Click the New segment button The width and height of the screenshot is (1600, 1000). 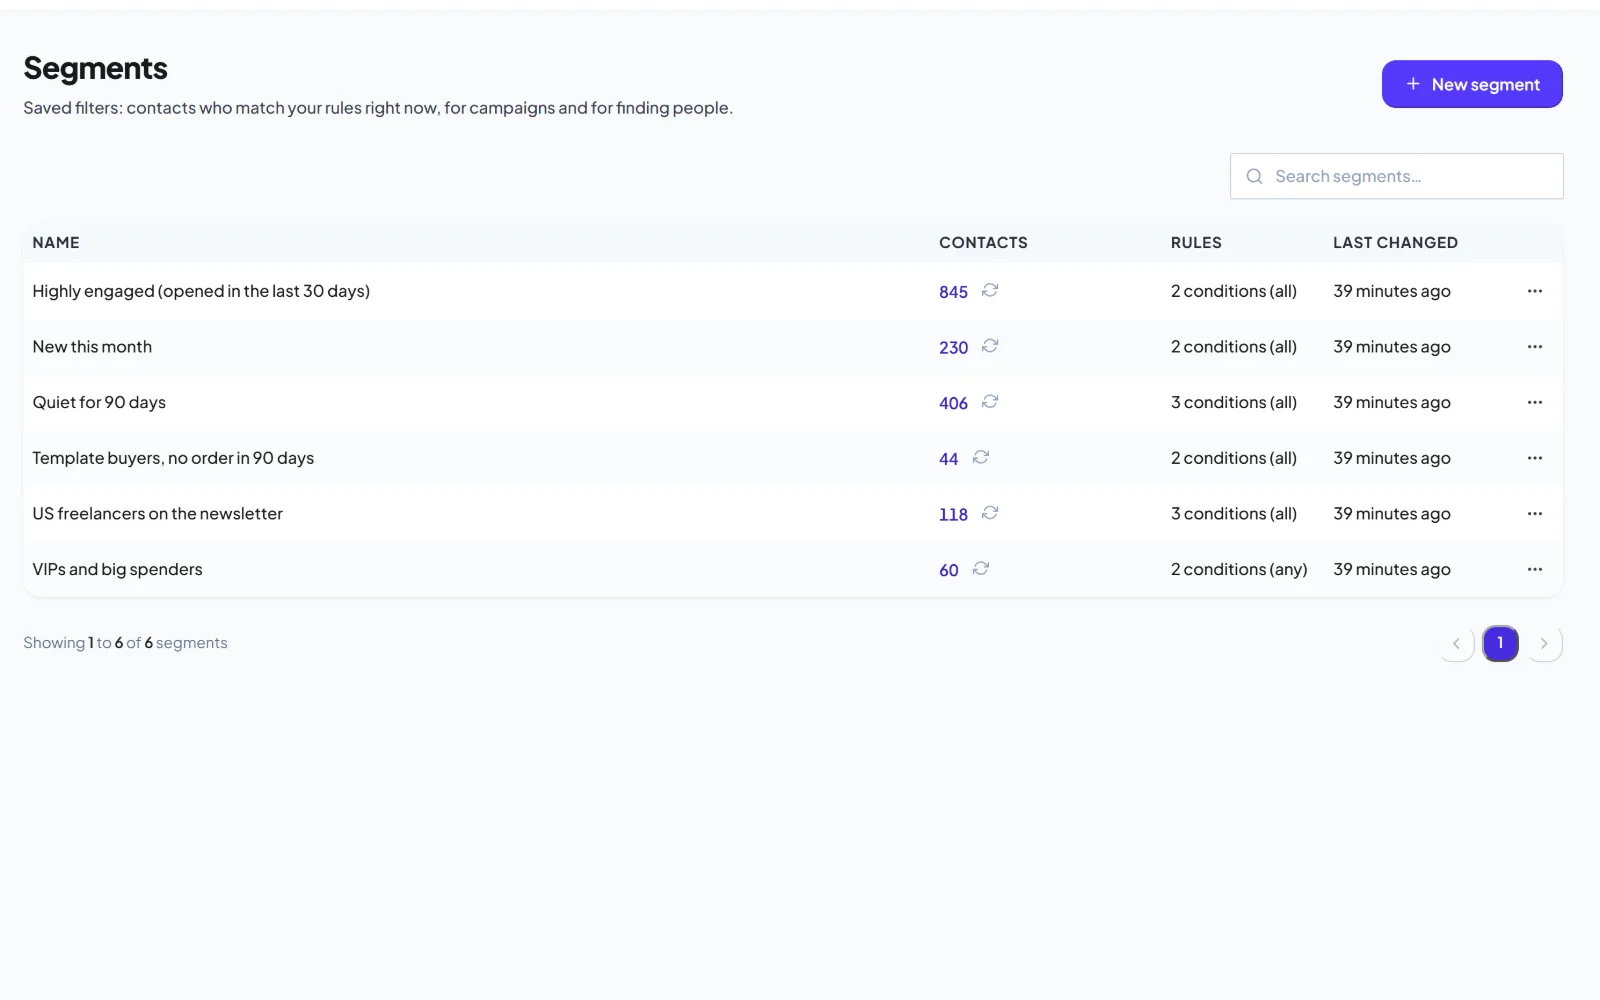(x=1472, y=84)
